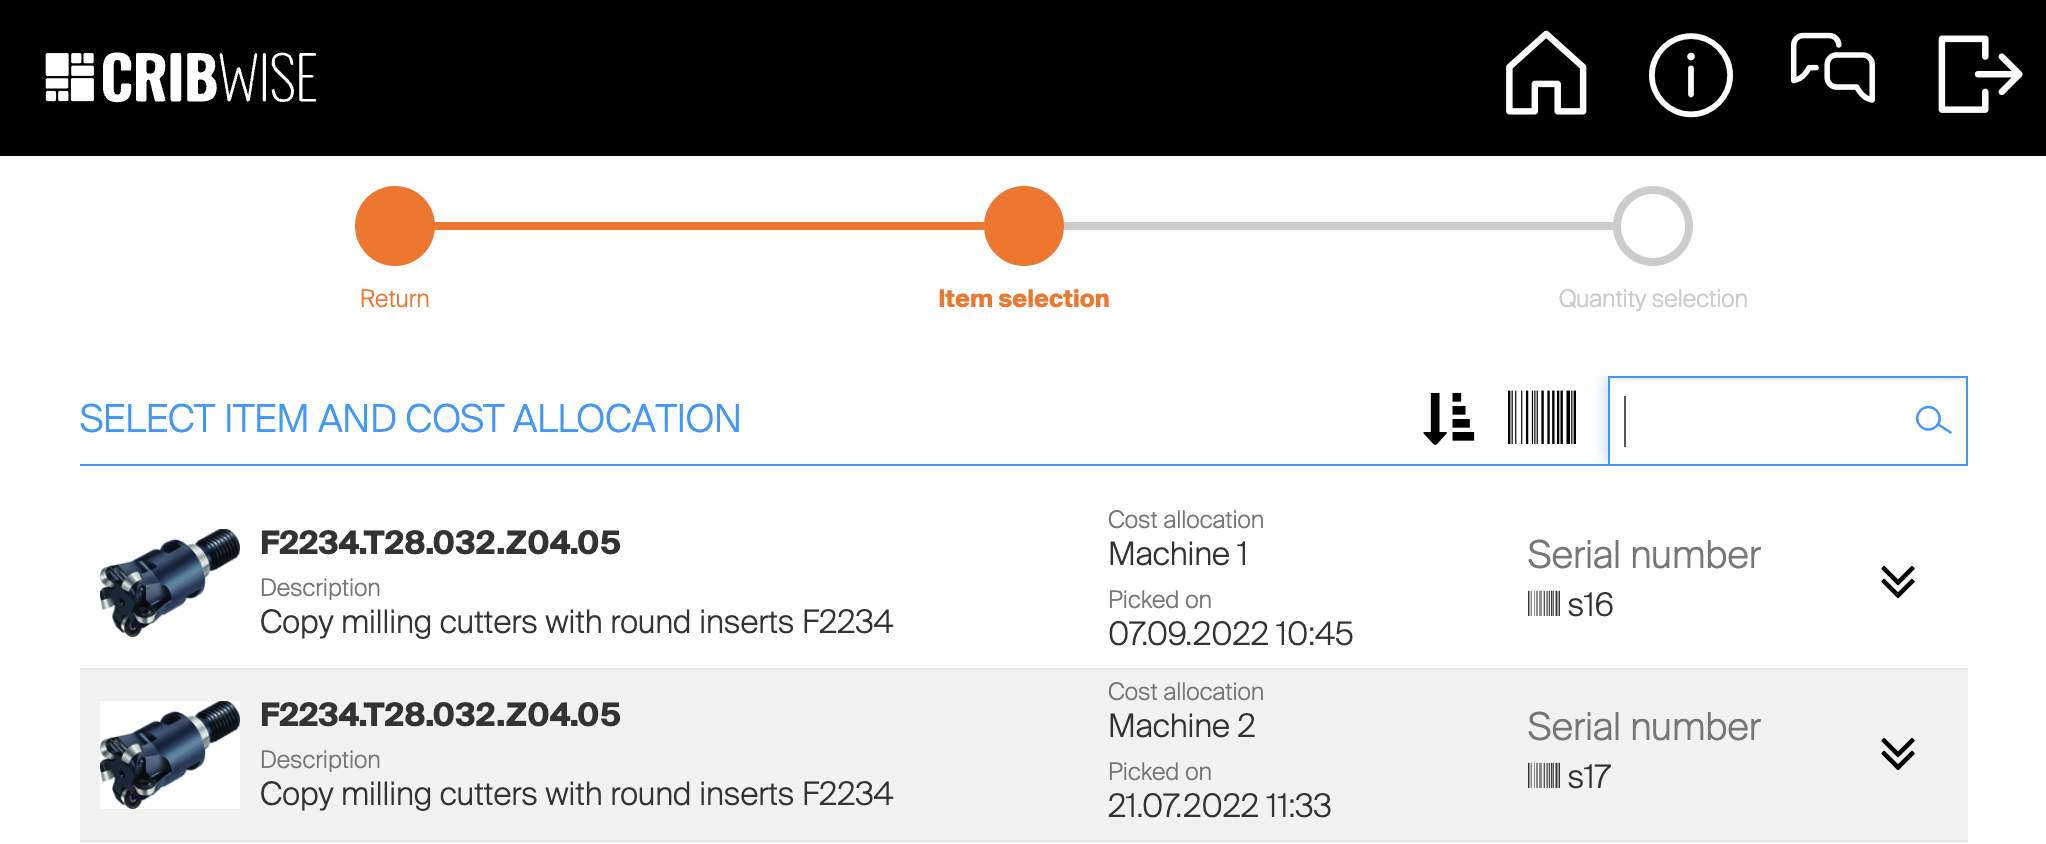Click the logout exit icon
The height and width of the screenshot is (844, 2046).
click(x=1979, y=75)
